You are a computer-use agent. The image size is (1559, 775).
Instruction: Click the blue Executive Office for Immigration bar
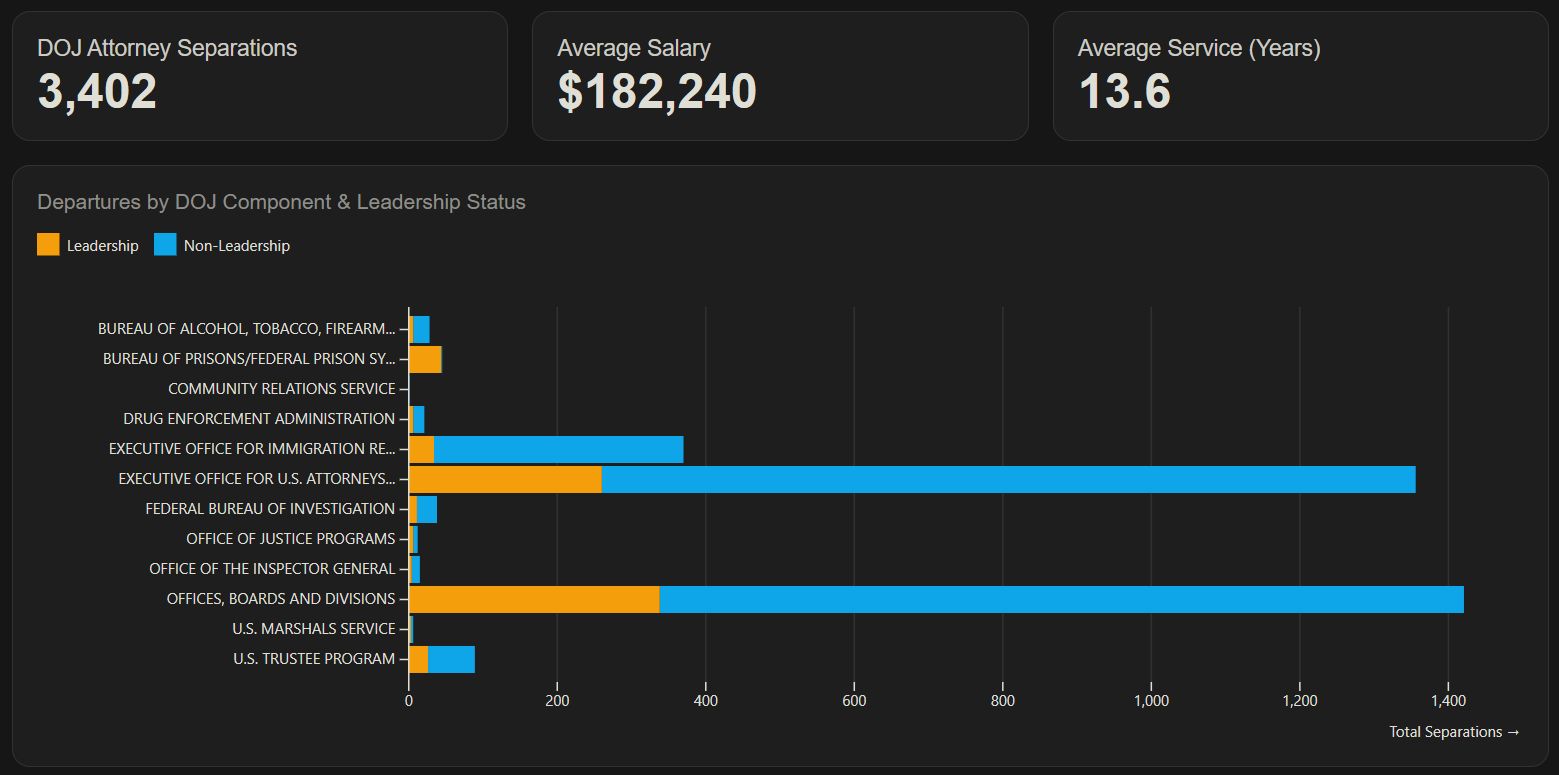point(558,449)
